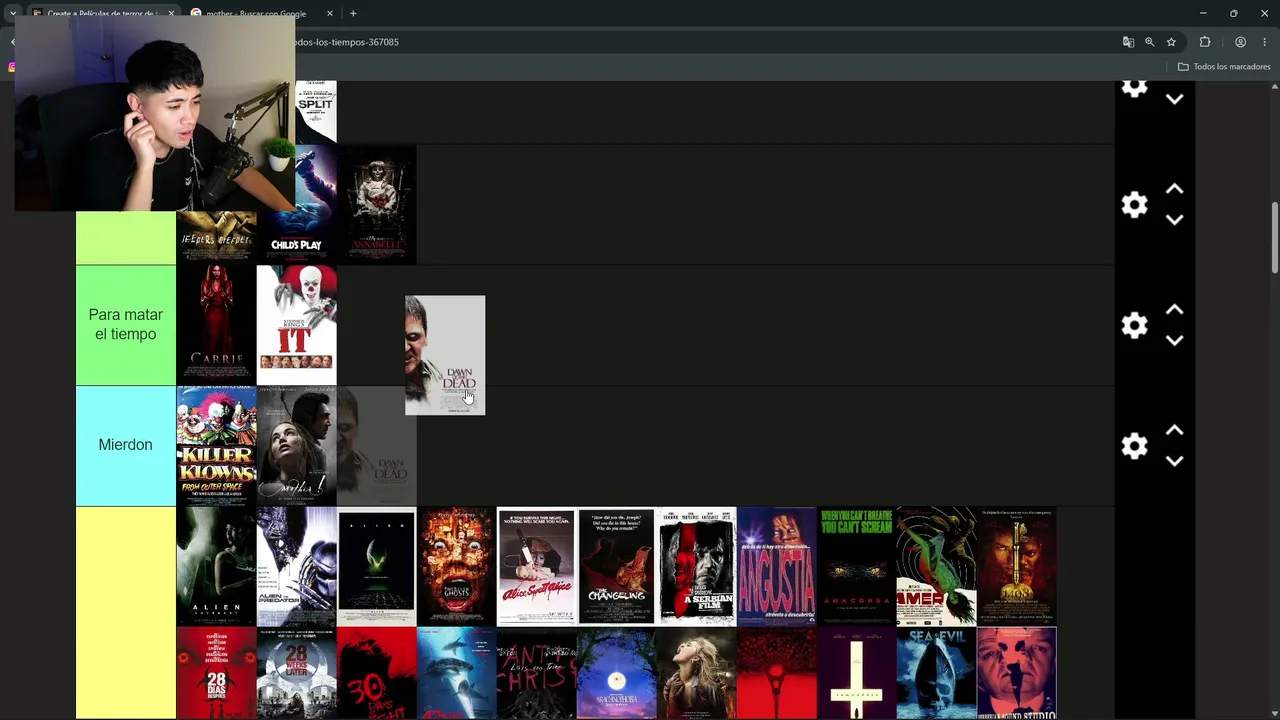Switch to the Create a Películas de terror tab
The height and width of the screenshot is (720, 1280).
tap(101, 13)
